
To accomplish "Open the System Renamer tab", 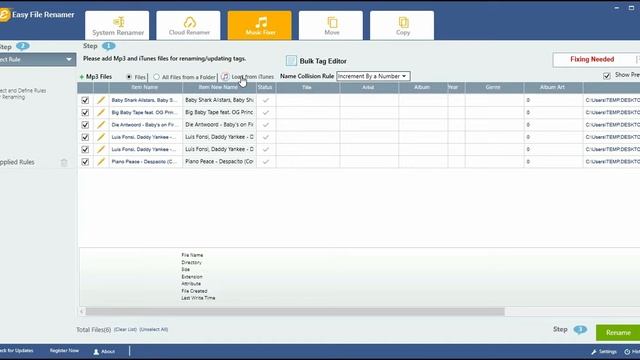I will pos(117,25).
